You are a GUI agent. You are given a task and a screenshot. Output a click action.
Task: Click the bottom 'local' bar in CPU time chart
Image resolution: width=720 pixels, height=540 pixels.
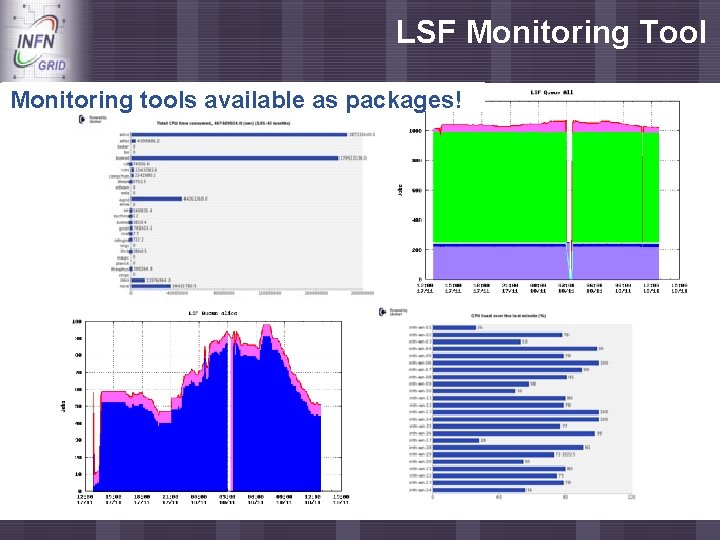click(151, 286)
